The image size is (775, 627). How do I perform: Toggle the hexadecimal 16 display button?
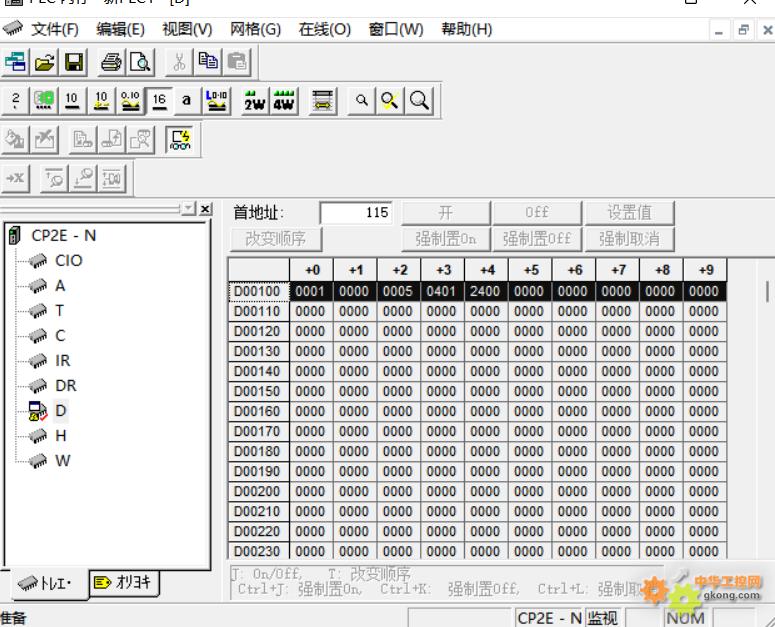159,101
